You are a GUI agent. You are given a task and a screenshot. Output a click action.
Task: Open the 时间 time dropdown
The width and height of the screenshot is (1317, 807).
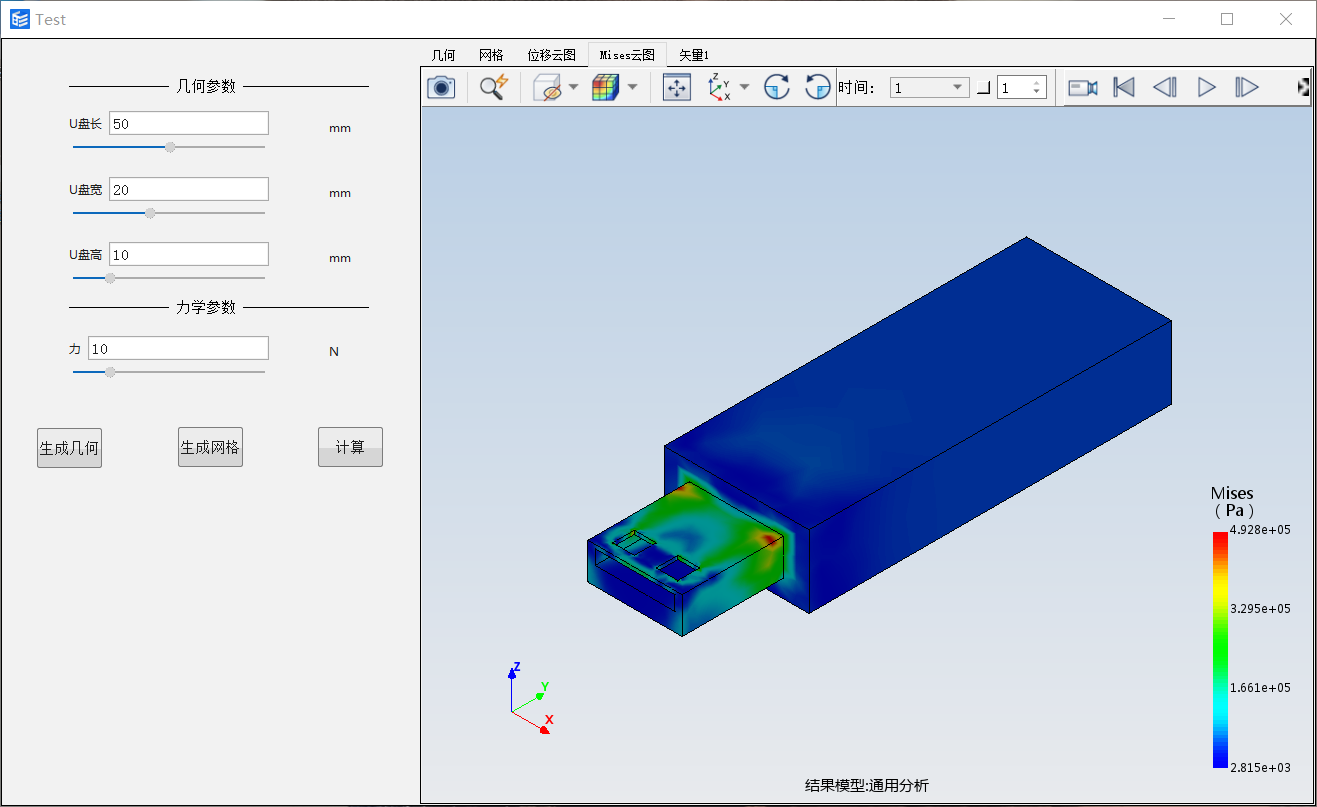tap(929, 88)
